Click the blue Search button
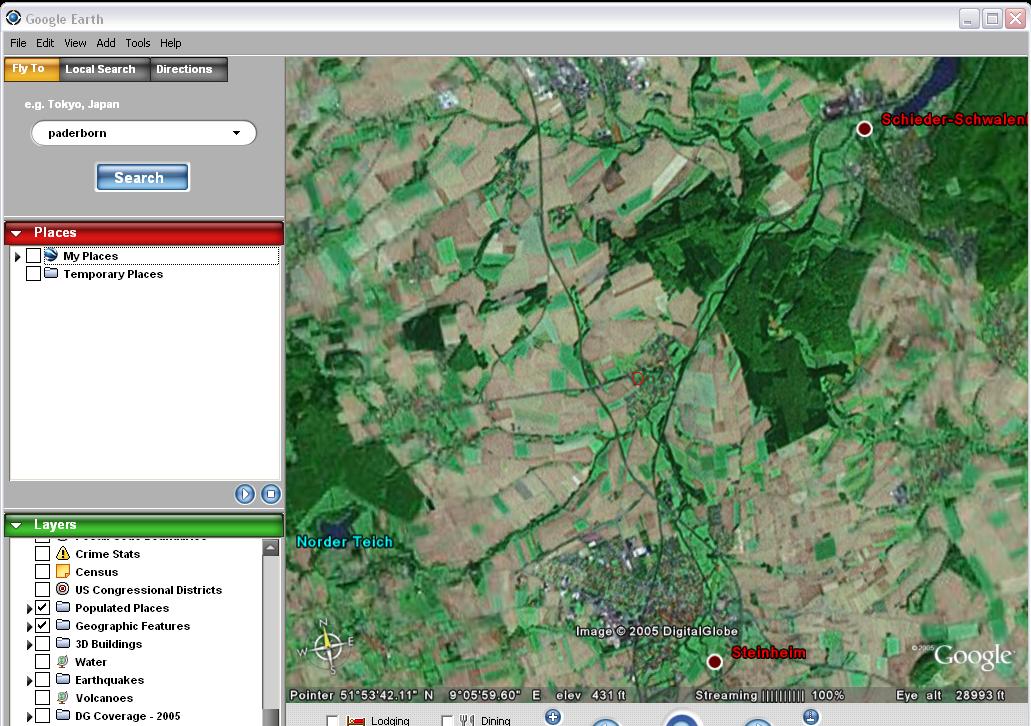This screenshot has width=1031, height=726. point(142,178)
